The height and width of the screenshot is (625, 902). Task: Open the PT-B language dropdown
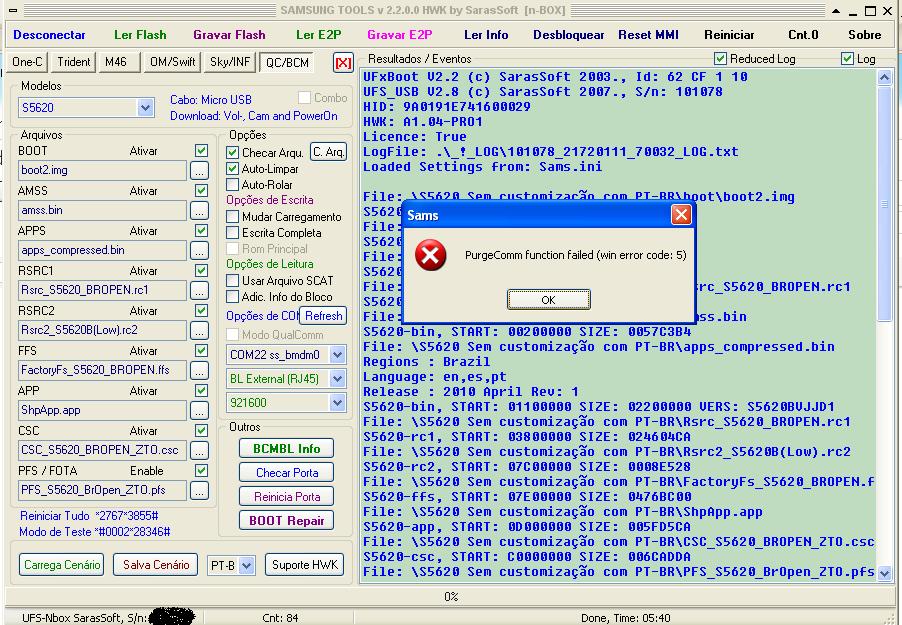(x=247, y=566)
